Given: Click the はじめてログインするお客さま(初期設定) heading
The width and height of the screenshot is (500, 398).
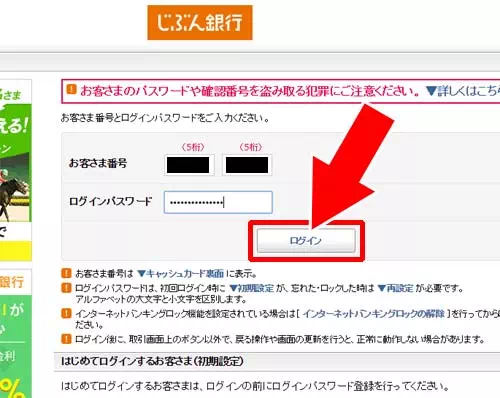Looking at the screenshot, I should [152, 361].
